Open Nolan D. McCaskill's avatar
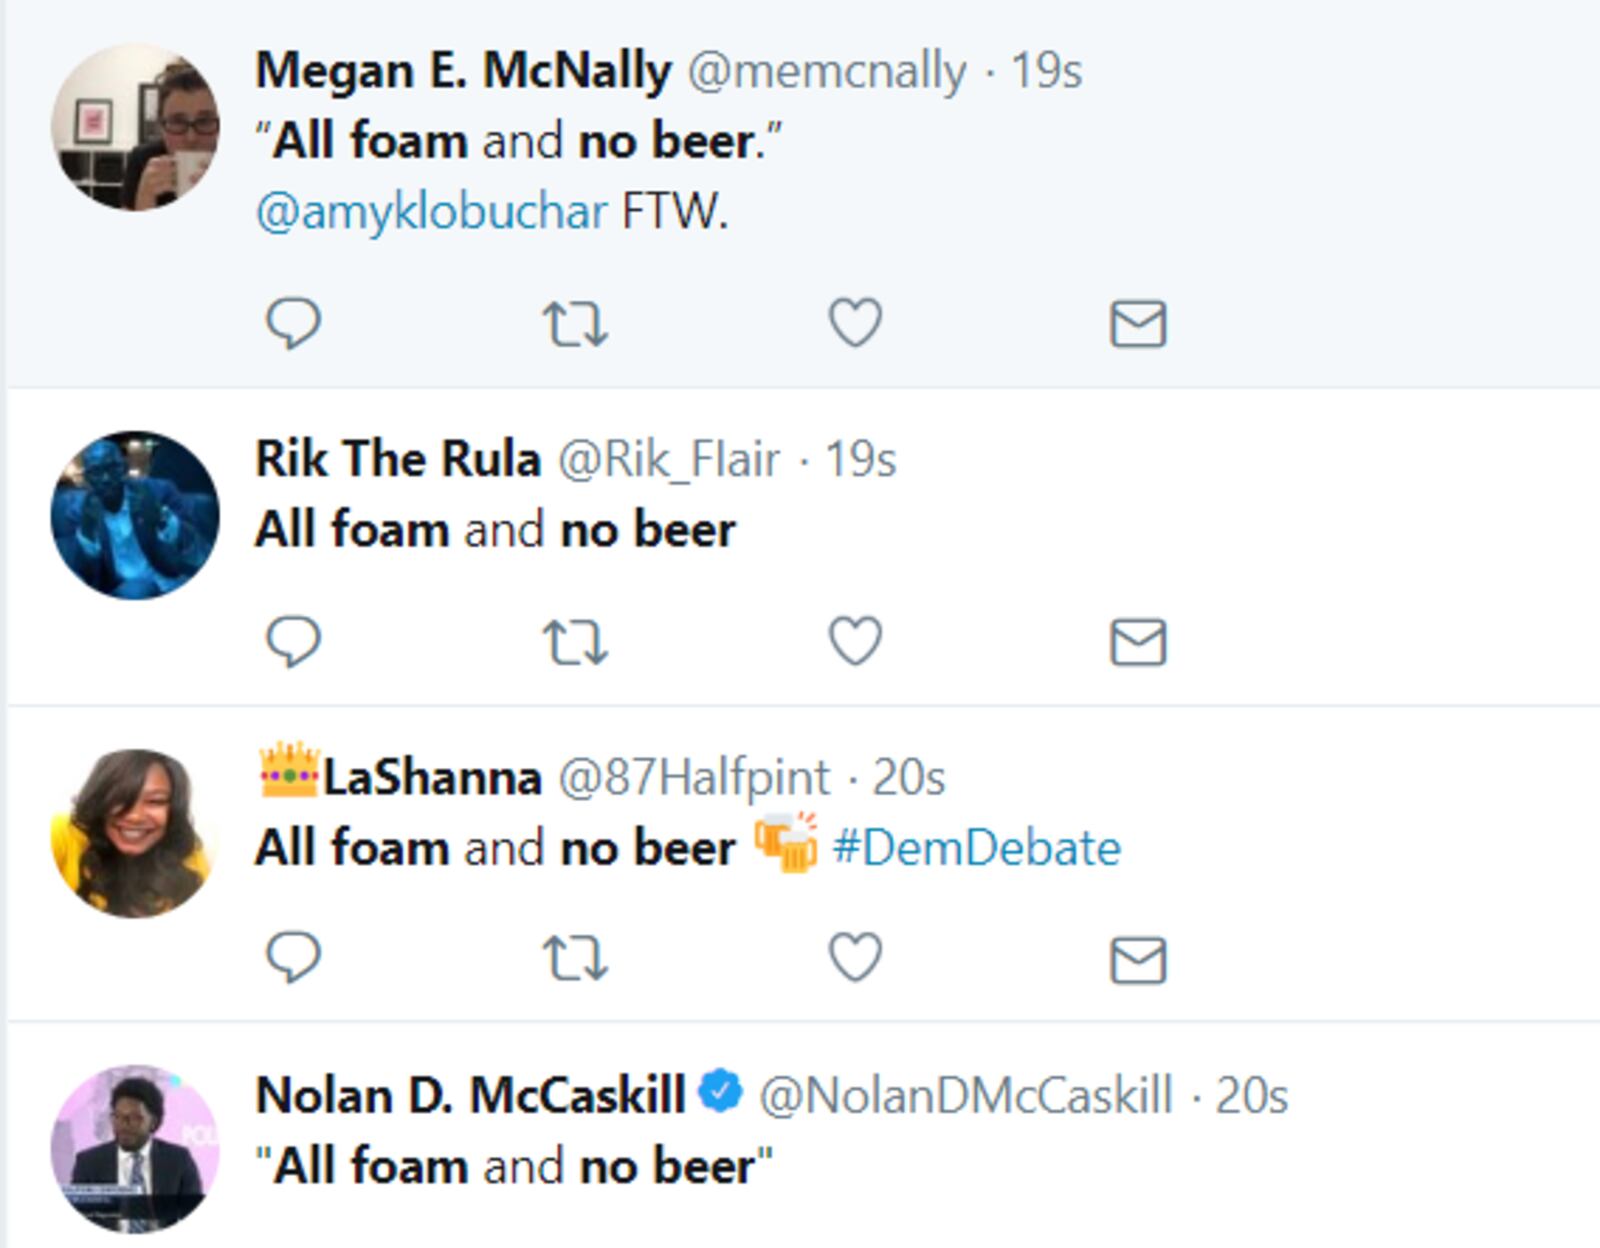 pos(135,1149)
